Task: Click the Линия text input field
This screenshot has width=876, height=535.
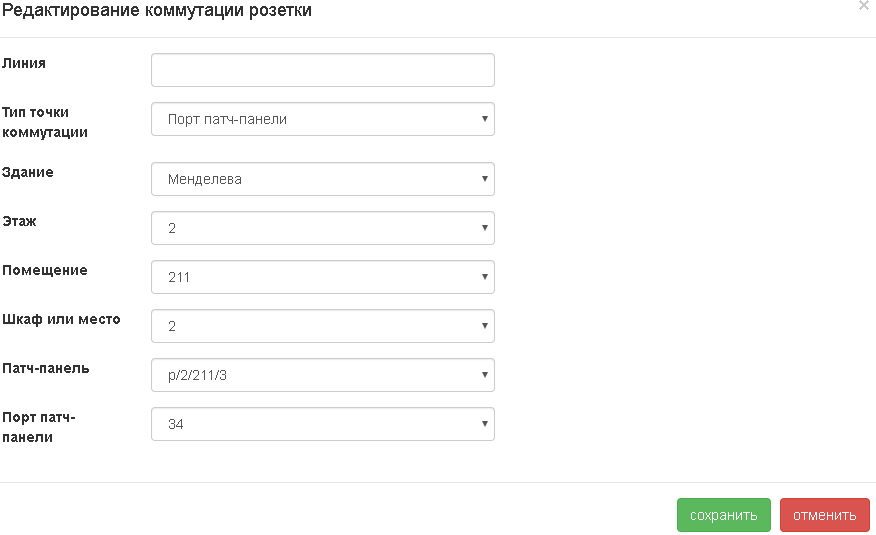Action: coord(322,70)
